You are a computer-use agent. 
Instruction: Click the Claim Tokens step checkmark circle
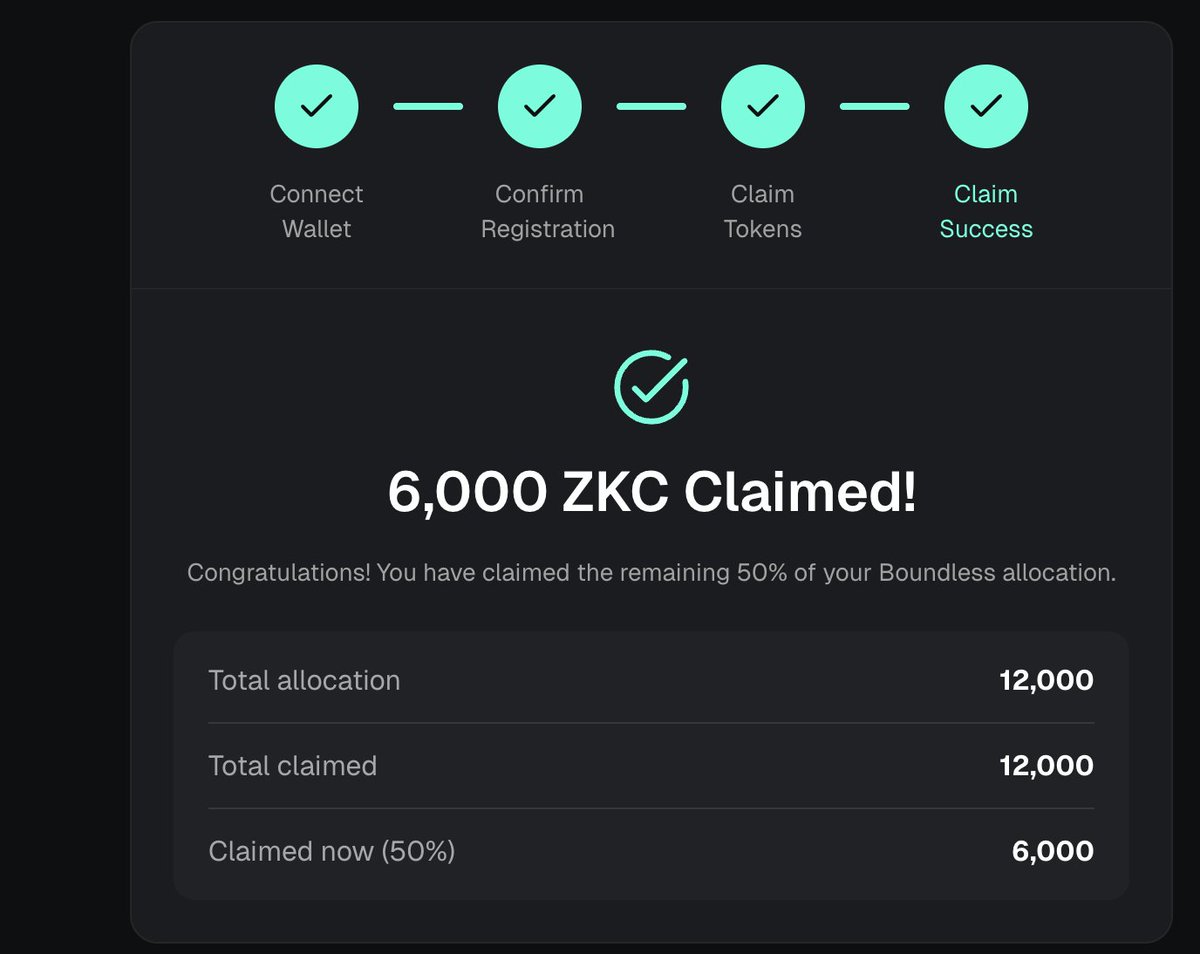point(762,106)
